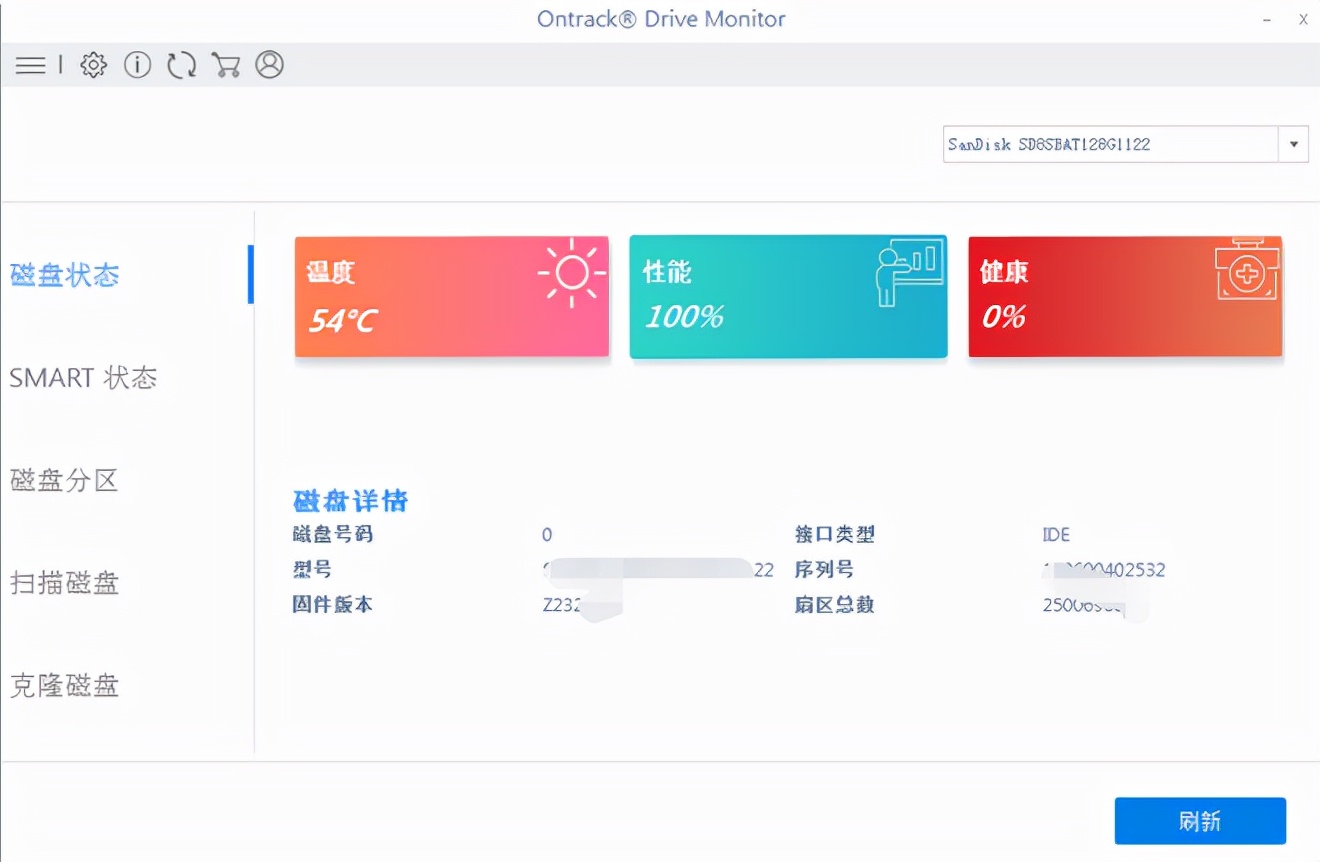Click the refresh/sync icon in the toolbar
The width and height of the screenshot is (1320, 862).
182,64
